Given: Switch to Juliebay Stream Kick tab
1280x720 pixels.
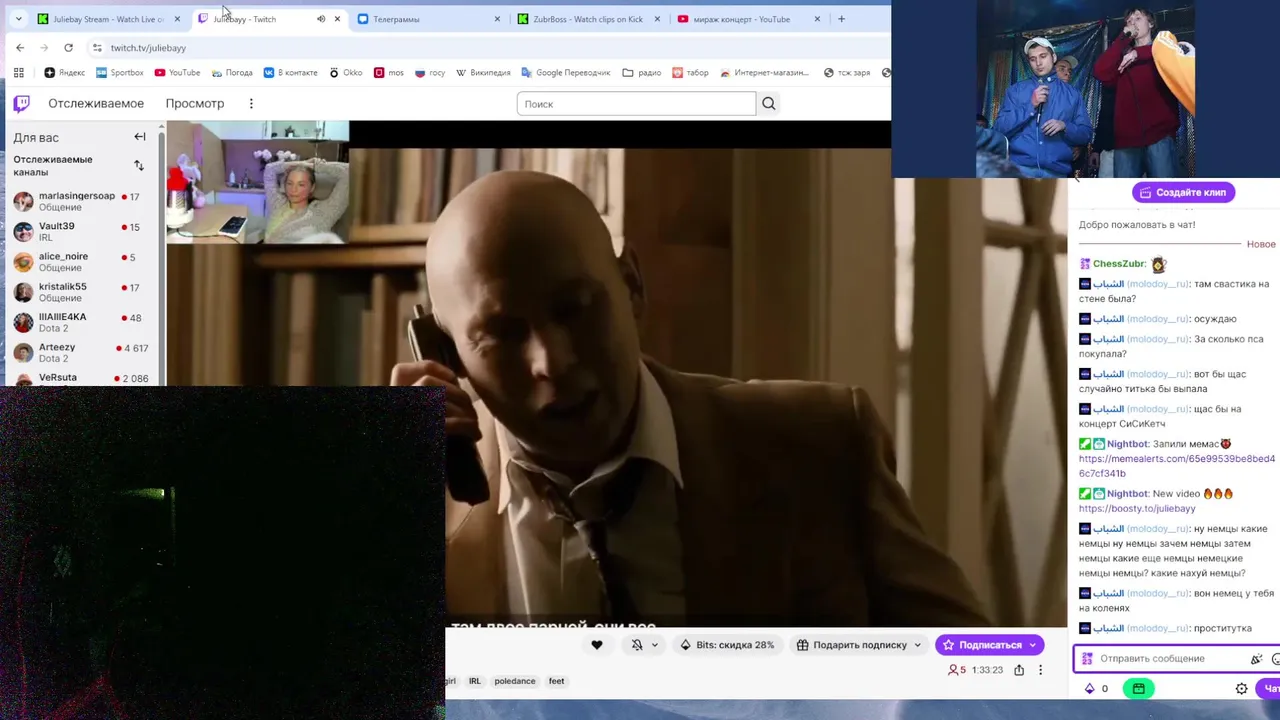Looking at the screenshot, I should tap(109, 19).
